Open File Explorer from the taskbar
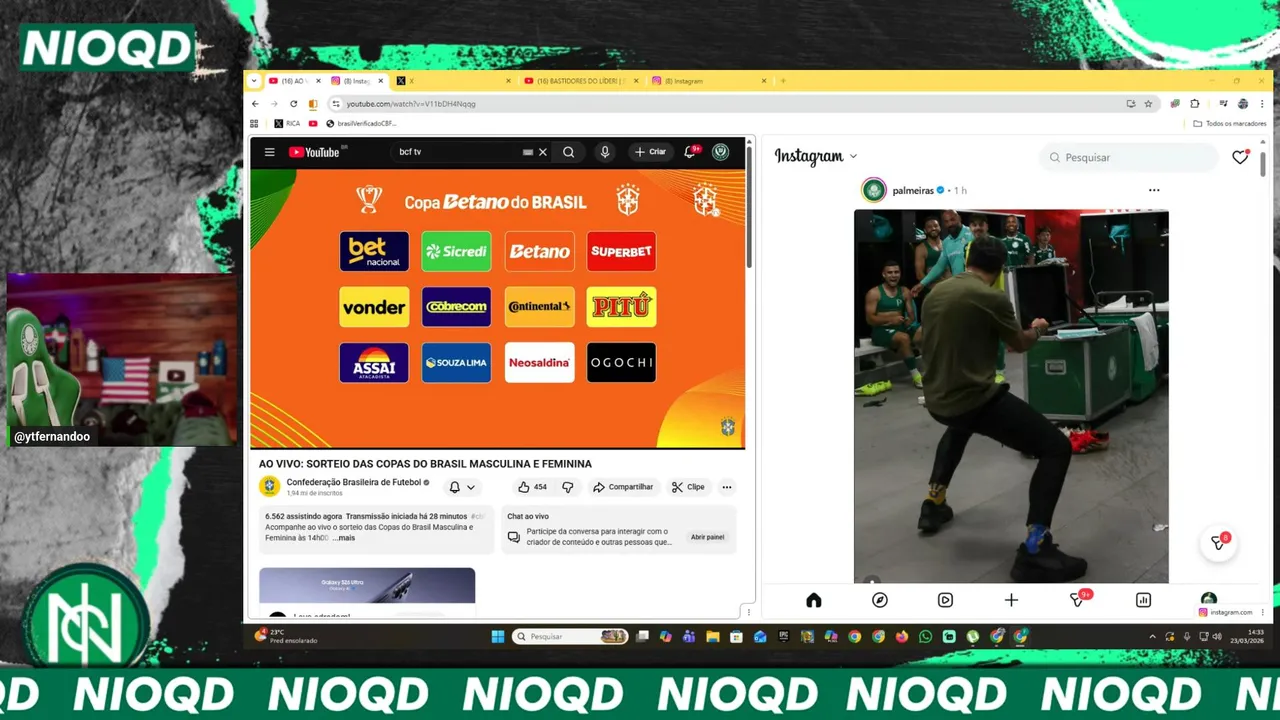 click(x=712, y=636)
